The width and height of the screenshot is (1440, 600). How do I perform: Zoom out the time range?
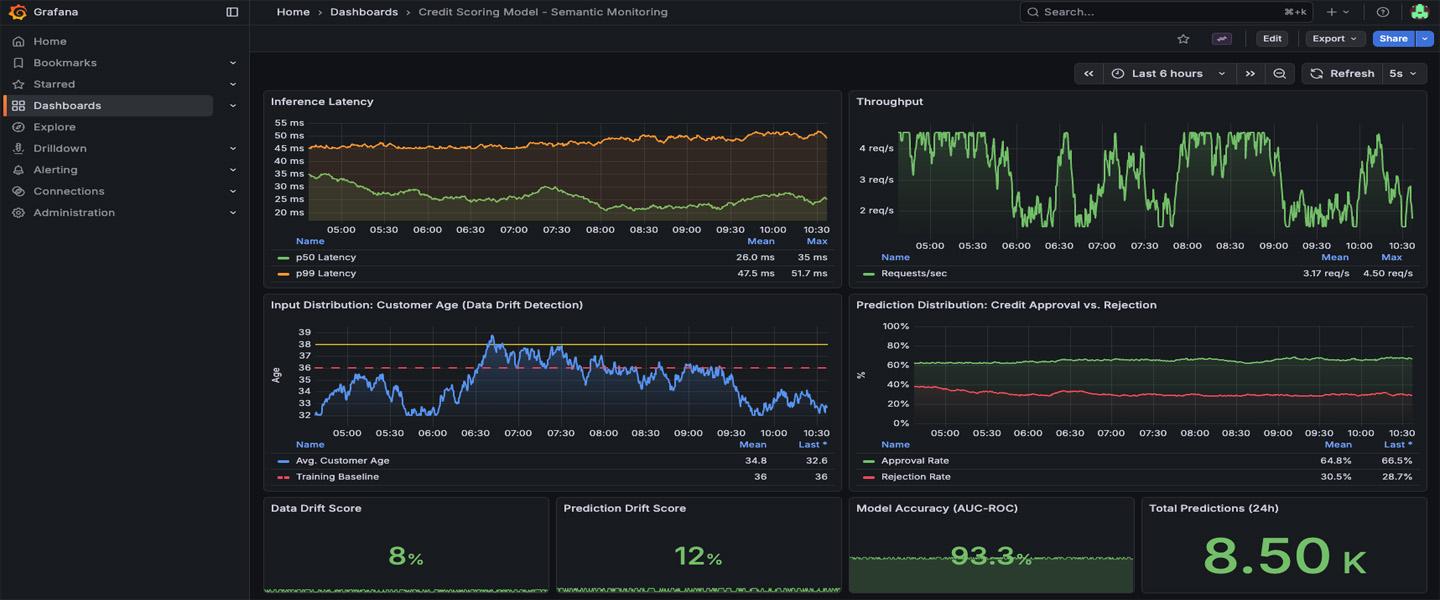click(1279, 74)
